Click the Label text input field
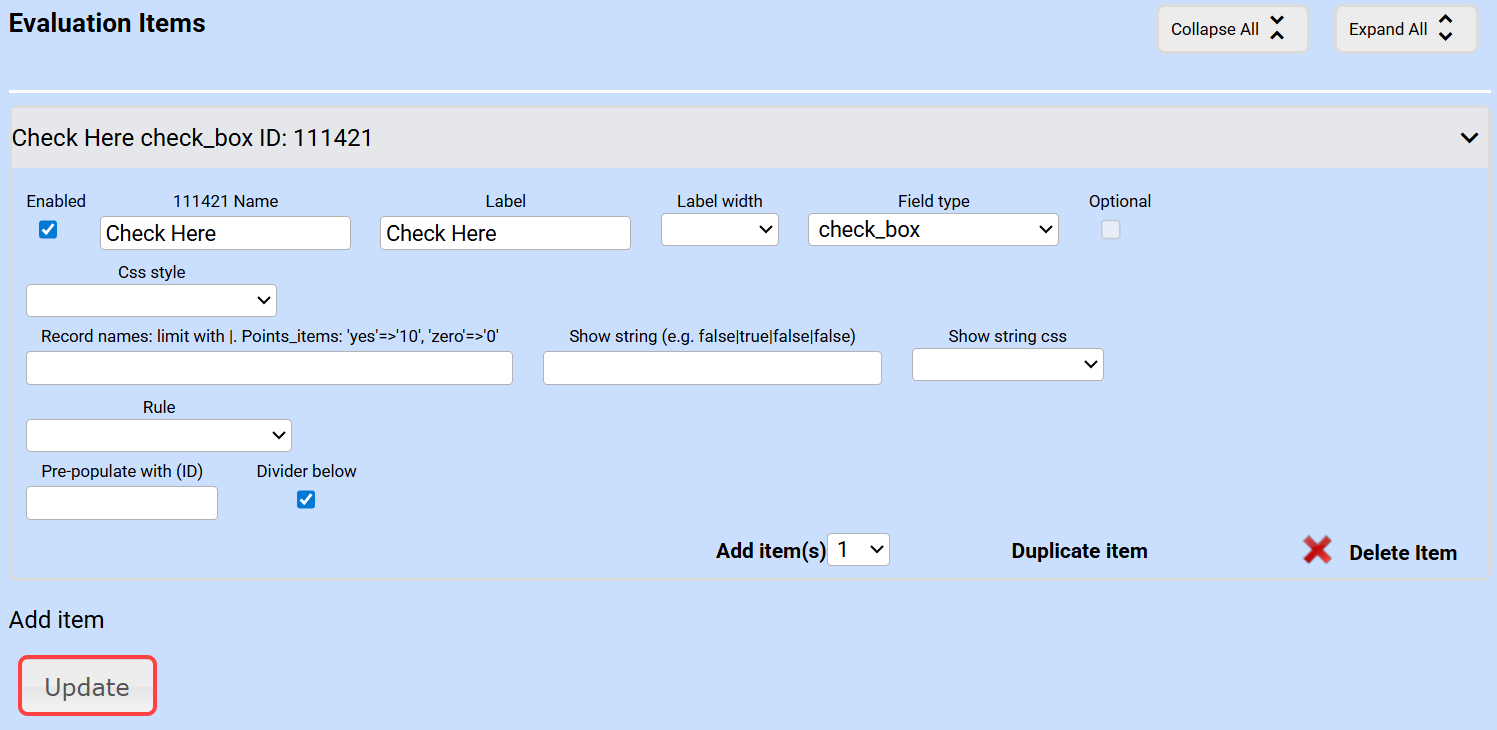Screen dimensions: 1497x730 click(x=505, y=233)
